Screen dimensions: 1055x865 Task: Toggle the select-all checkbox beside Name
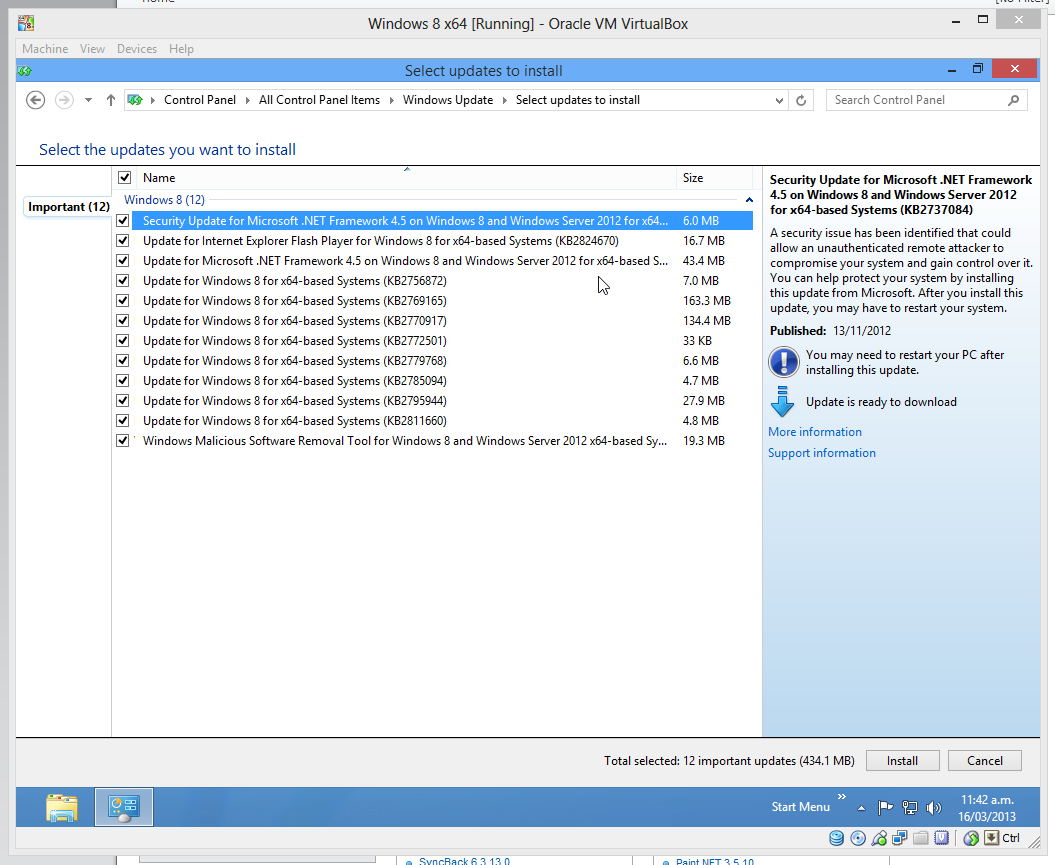[x=124, y=178]
